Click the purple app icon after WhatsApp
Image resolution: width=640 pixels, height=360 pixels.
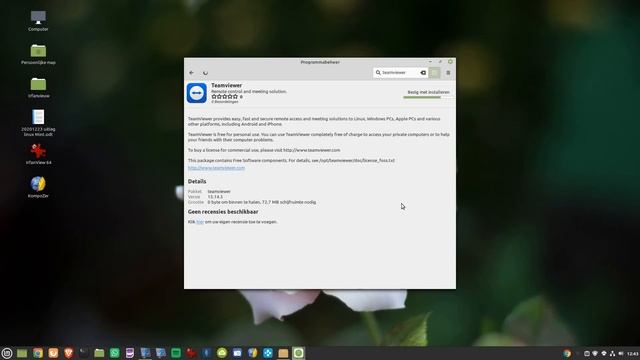point(130,353)
